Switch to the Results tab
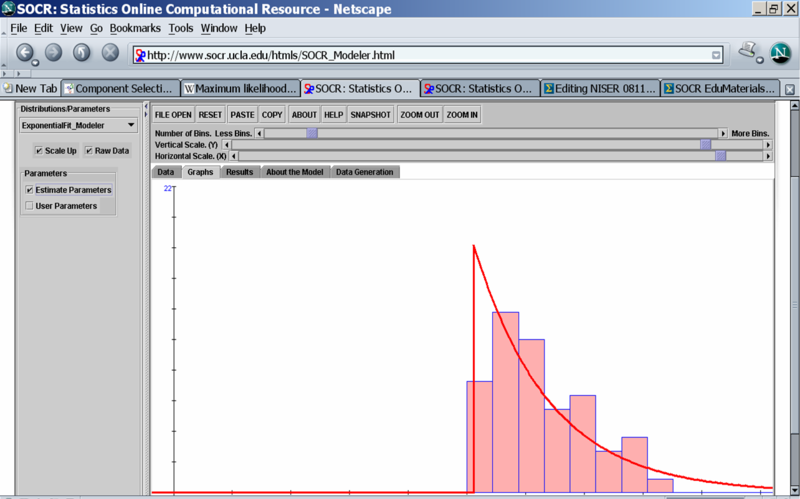 pyautogui.click(x=240, y=172)
